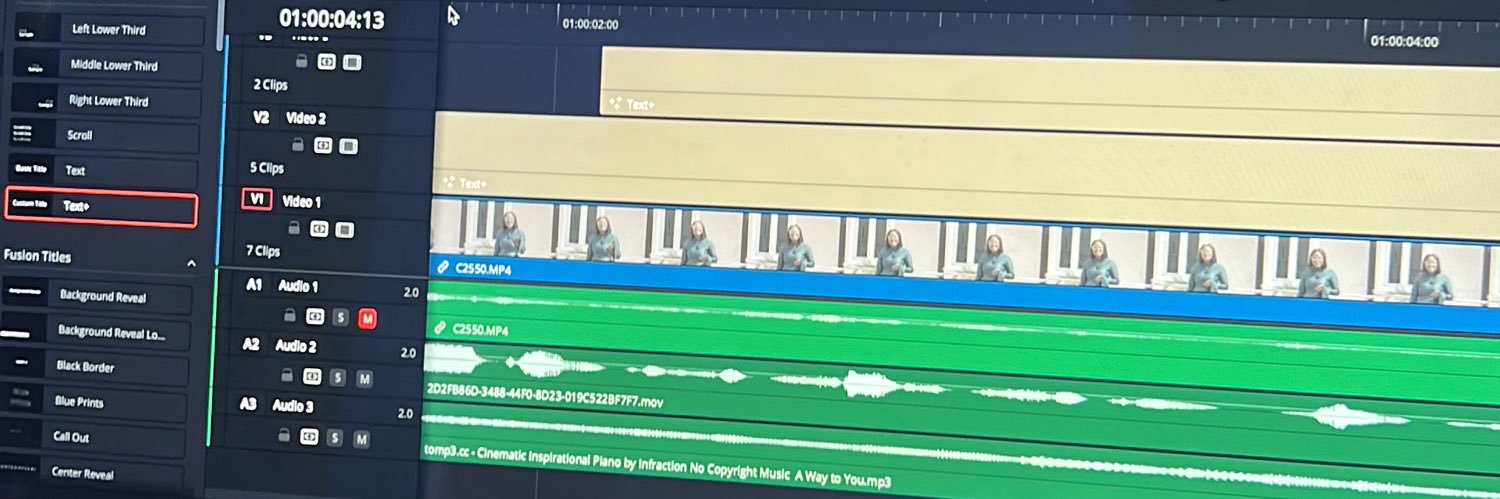Image resolution: width=1500 pixels, height=499 pixels.
Task: Lock the Video 2 track
Action: [298, 146]
